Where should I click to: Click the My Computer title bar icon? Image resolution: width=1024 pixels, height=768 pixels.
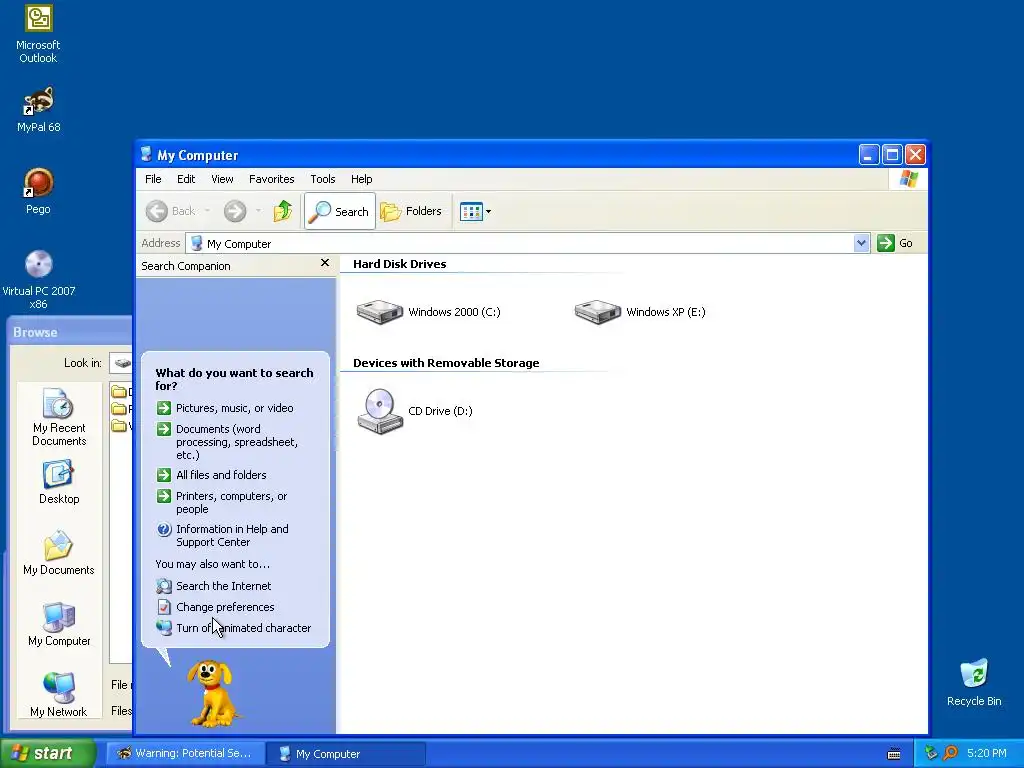coord(146,155)
